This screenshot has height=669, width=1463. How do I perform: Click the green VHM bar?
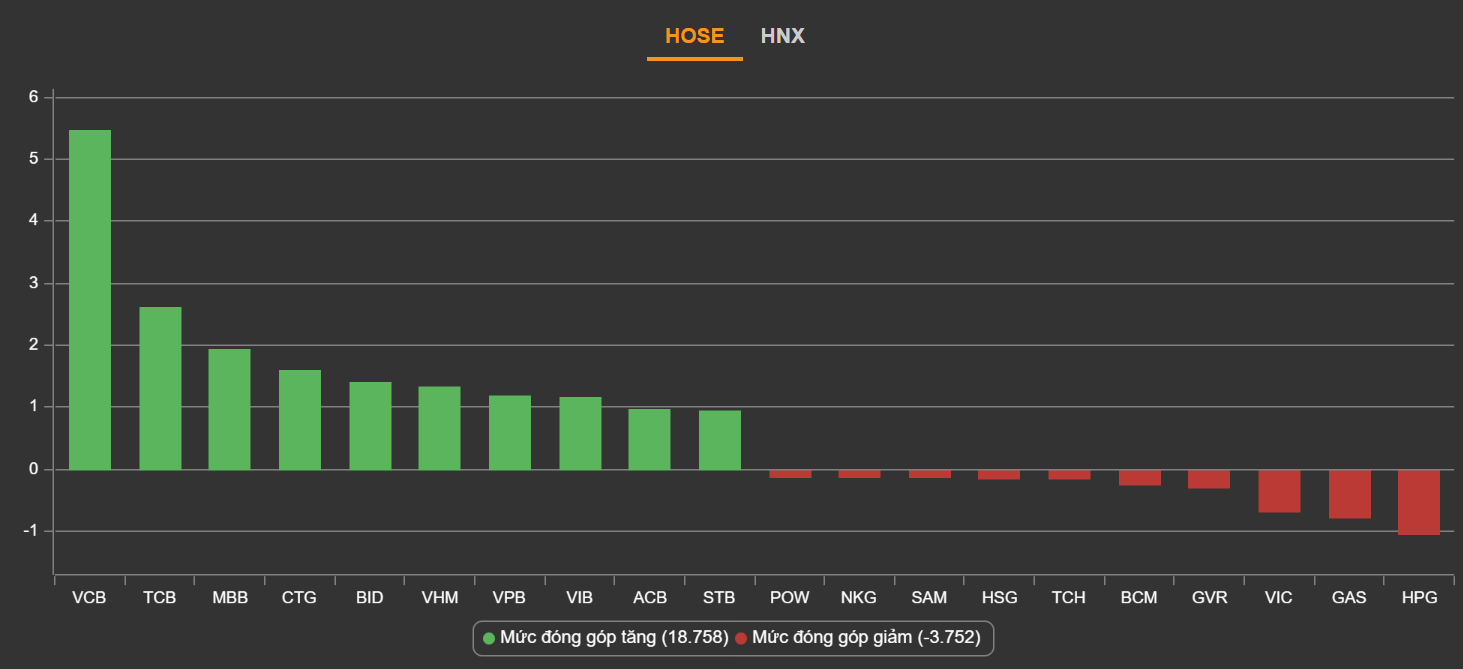440,428
